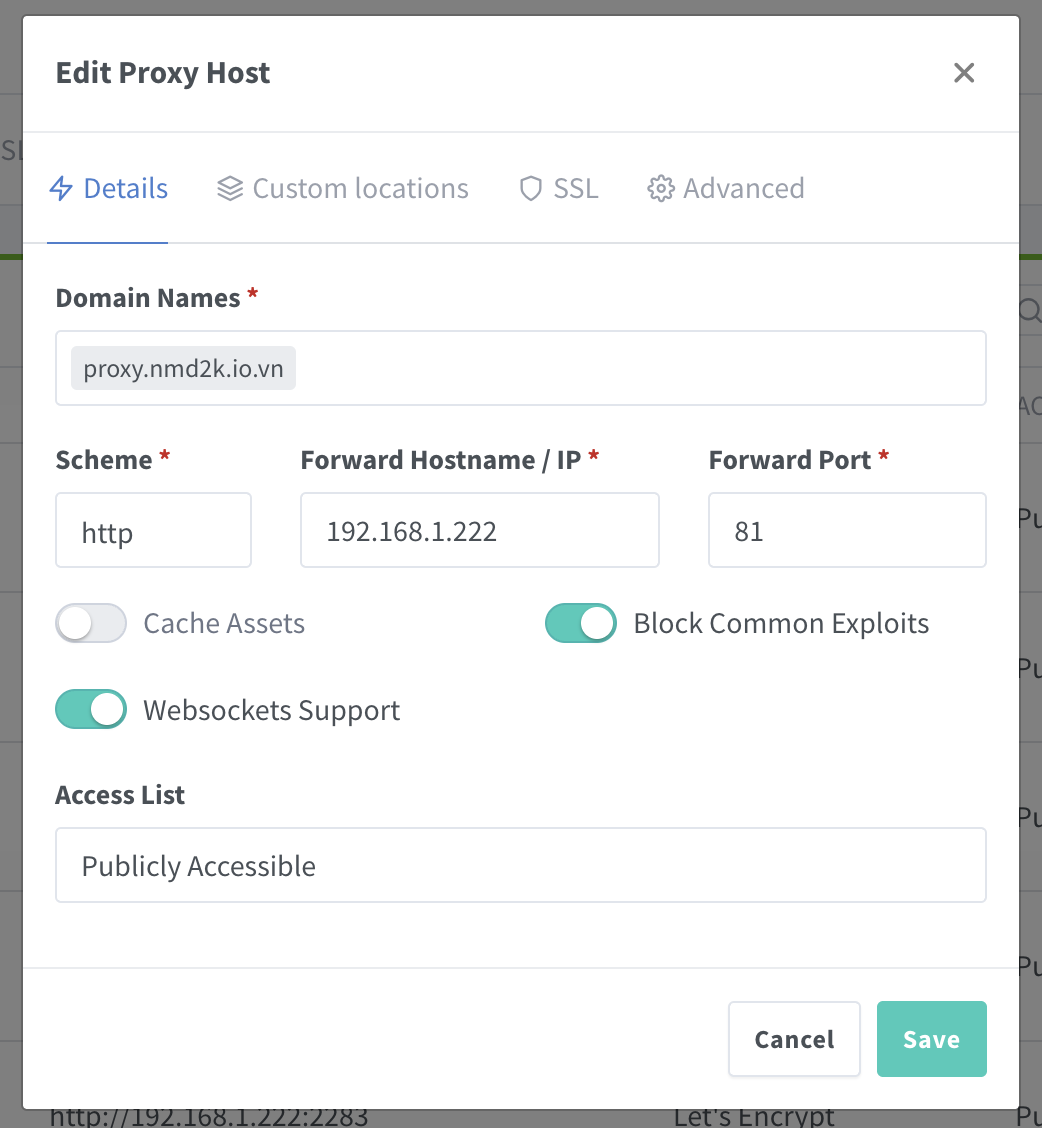Turn off the Websockets Support toggle

tap(91, 710)
